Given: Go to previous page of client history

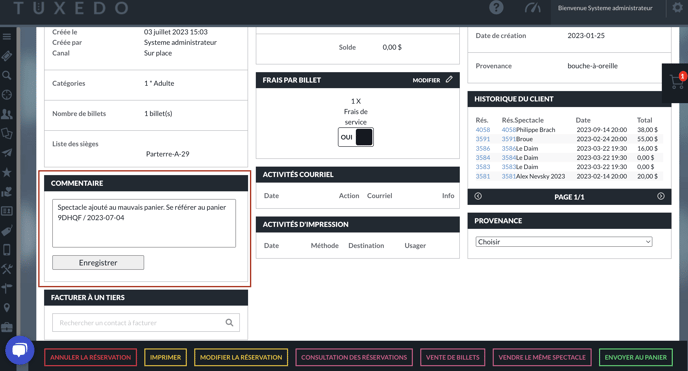Looking at the screenshot, I should point(478,196).
